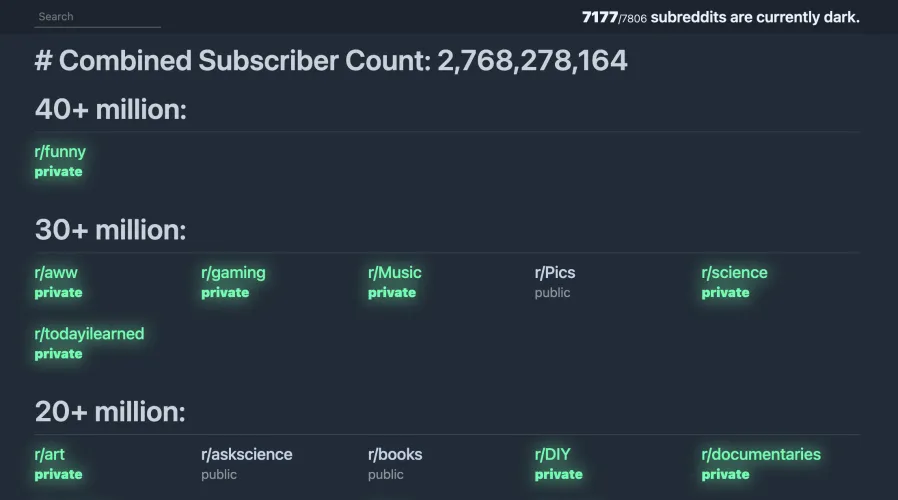Open the r/funny subreddit link
Image resolution: width=898 pixels, height=500 pixels.
click(60, 152)
